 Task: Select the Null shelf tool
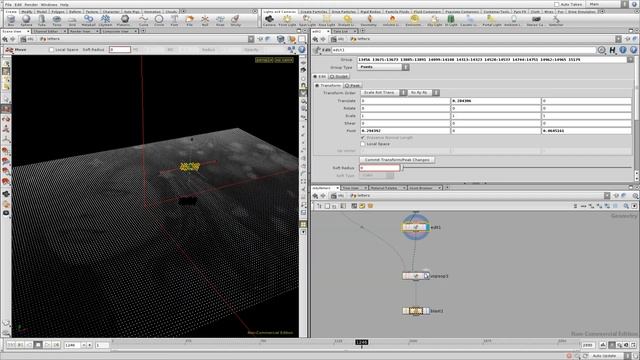tap(205, 20)
